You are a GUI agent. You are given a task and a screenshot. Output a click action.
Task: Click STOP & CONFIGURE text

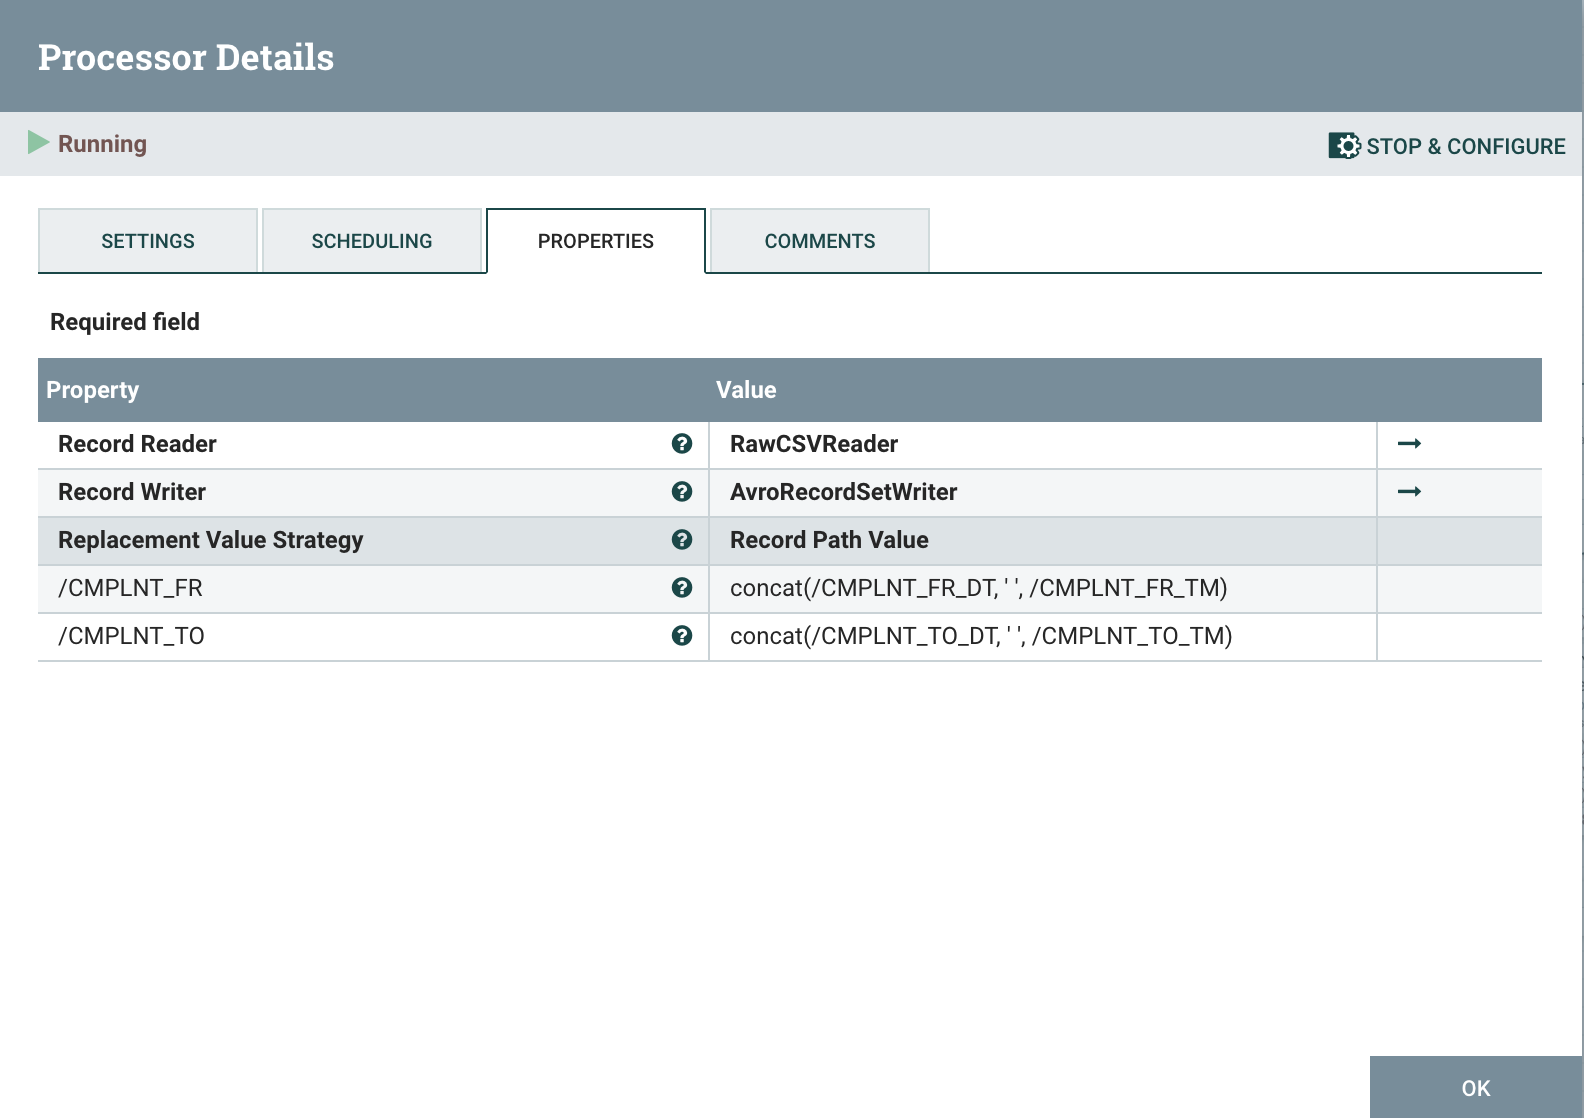1466,146
